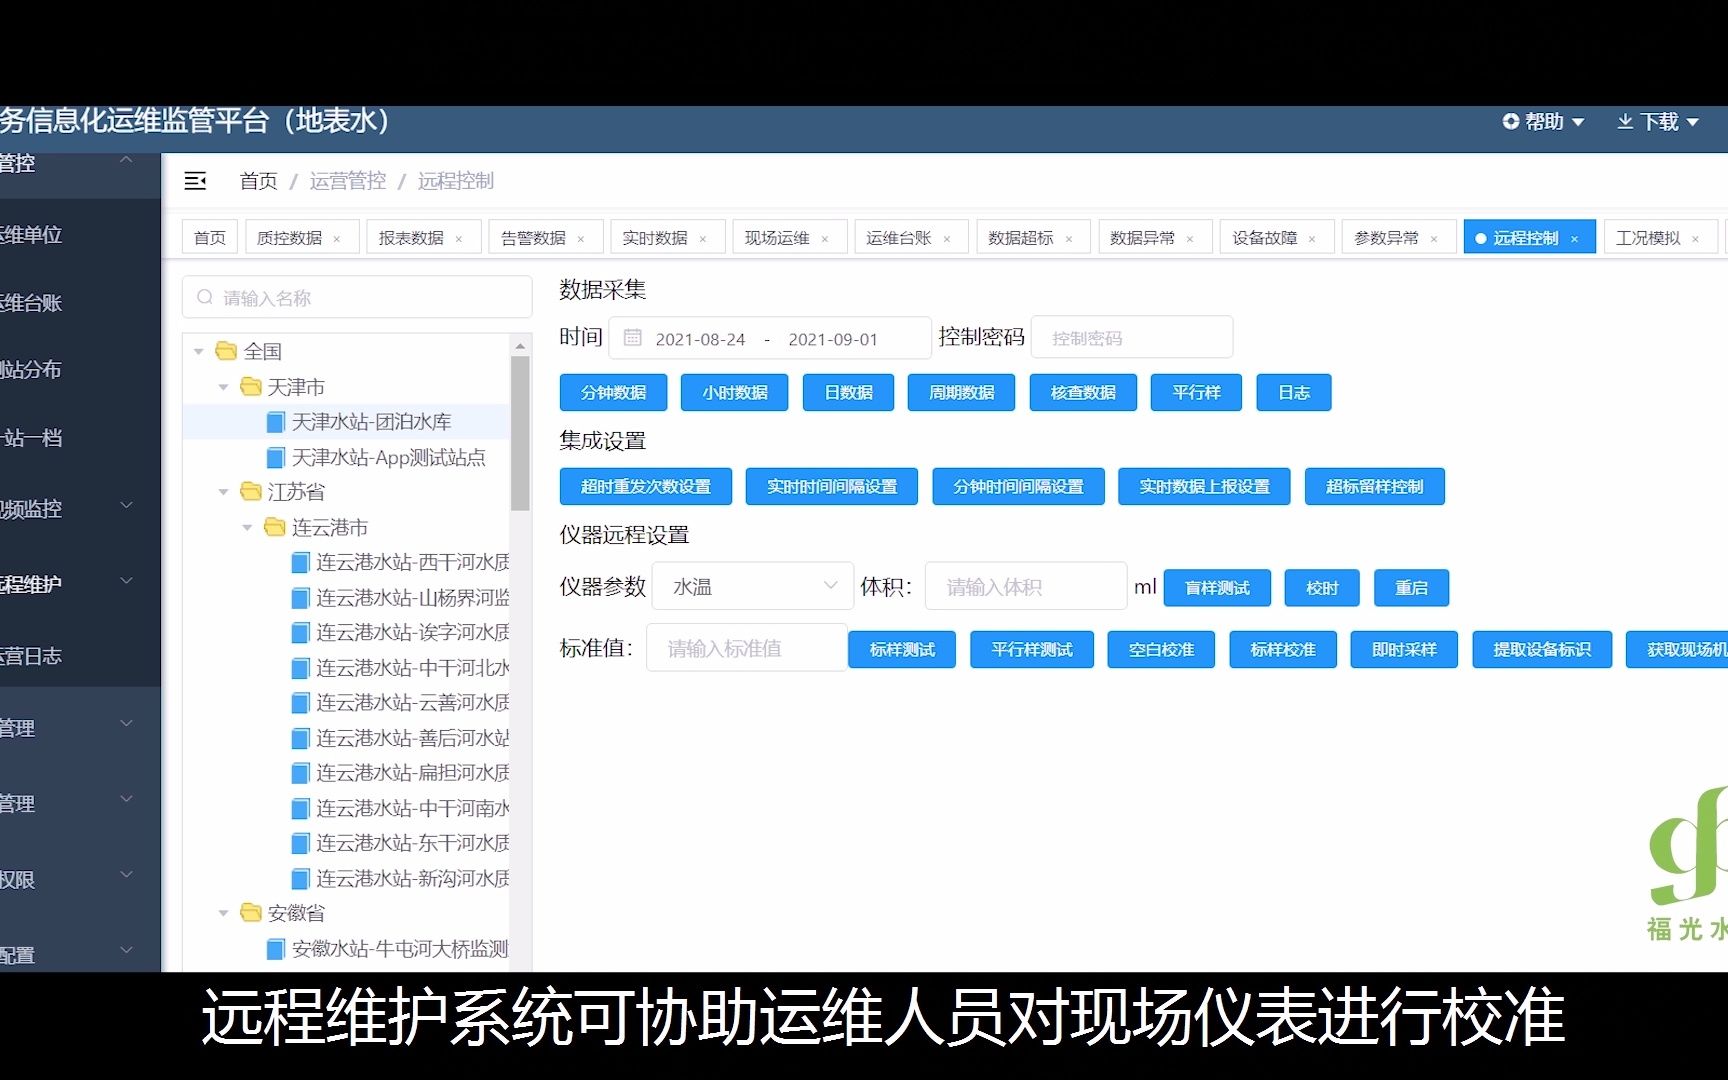The height and width of the screenshot is (1080, 1728).
Task: Close the 告警数据 tab
Action: (x=581, y=239)
